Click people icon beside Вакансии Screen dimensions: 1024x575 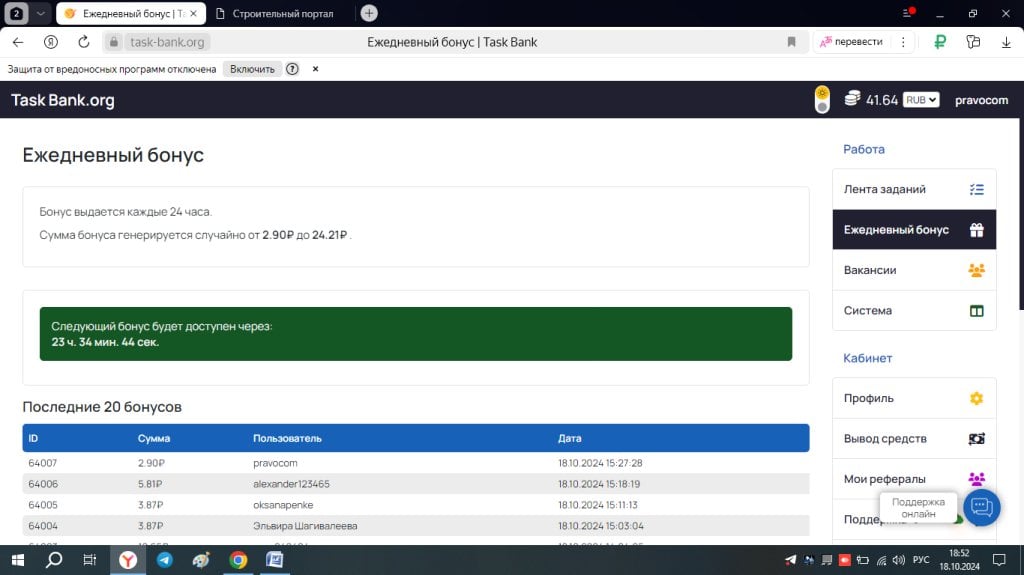(976, 271)
